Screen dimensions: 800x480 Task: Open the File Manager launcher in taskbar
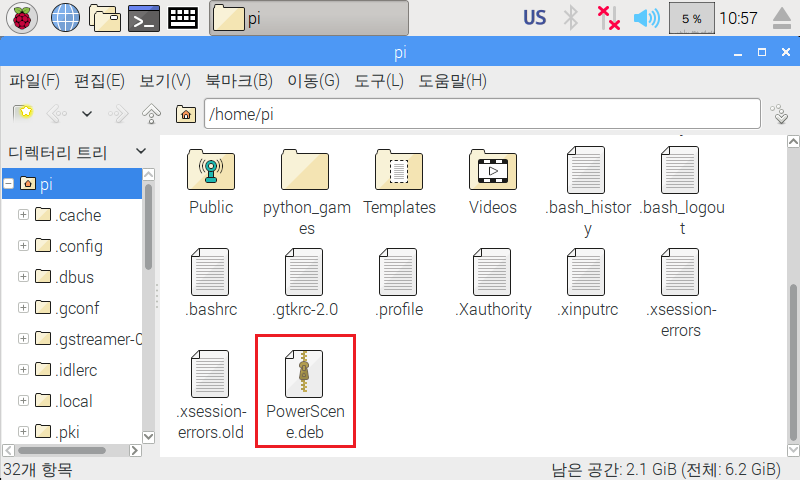[x=105, y=18]
